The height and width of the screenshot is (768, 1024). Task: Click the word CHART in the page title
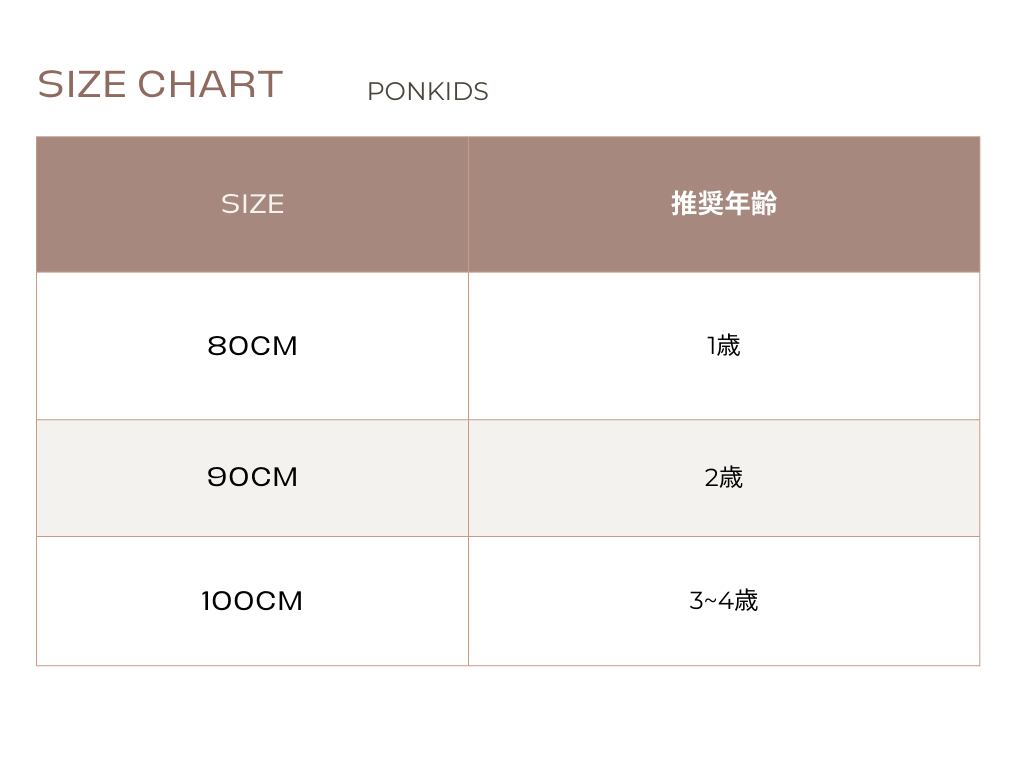tap(210, 84)
